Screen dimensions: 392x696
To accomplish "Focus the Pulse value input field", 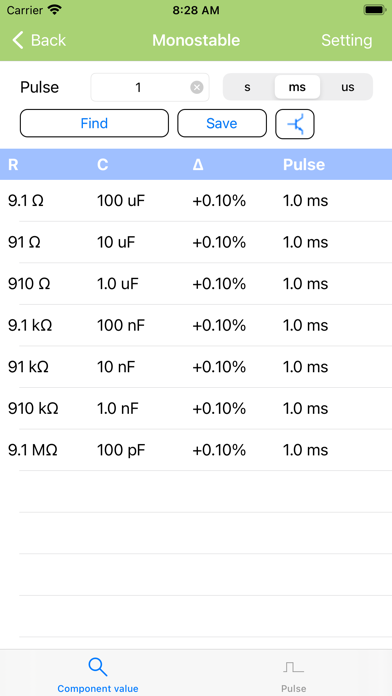I will [x=150, y=87].
